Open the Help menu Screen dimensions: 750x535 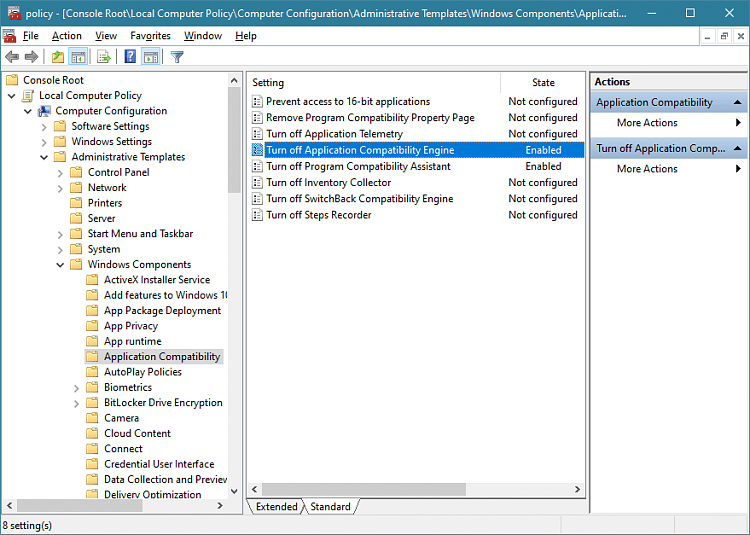pyautogui.click(x=246, y=36)
